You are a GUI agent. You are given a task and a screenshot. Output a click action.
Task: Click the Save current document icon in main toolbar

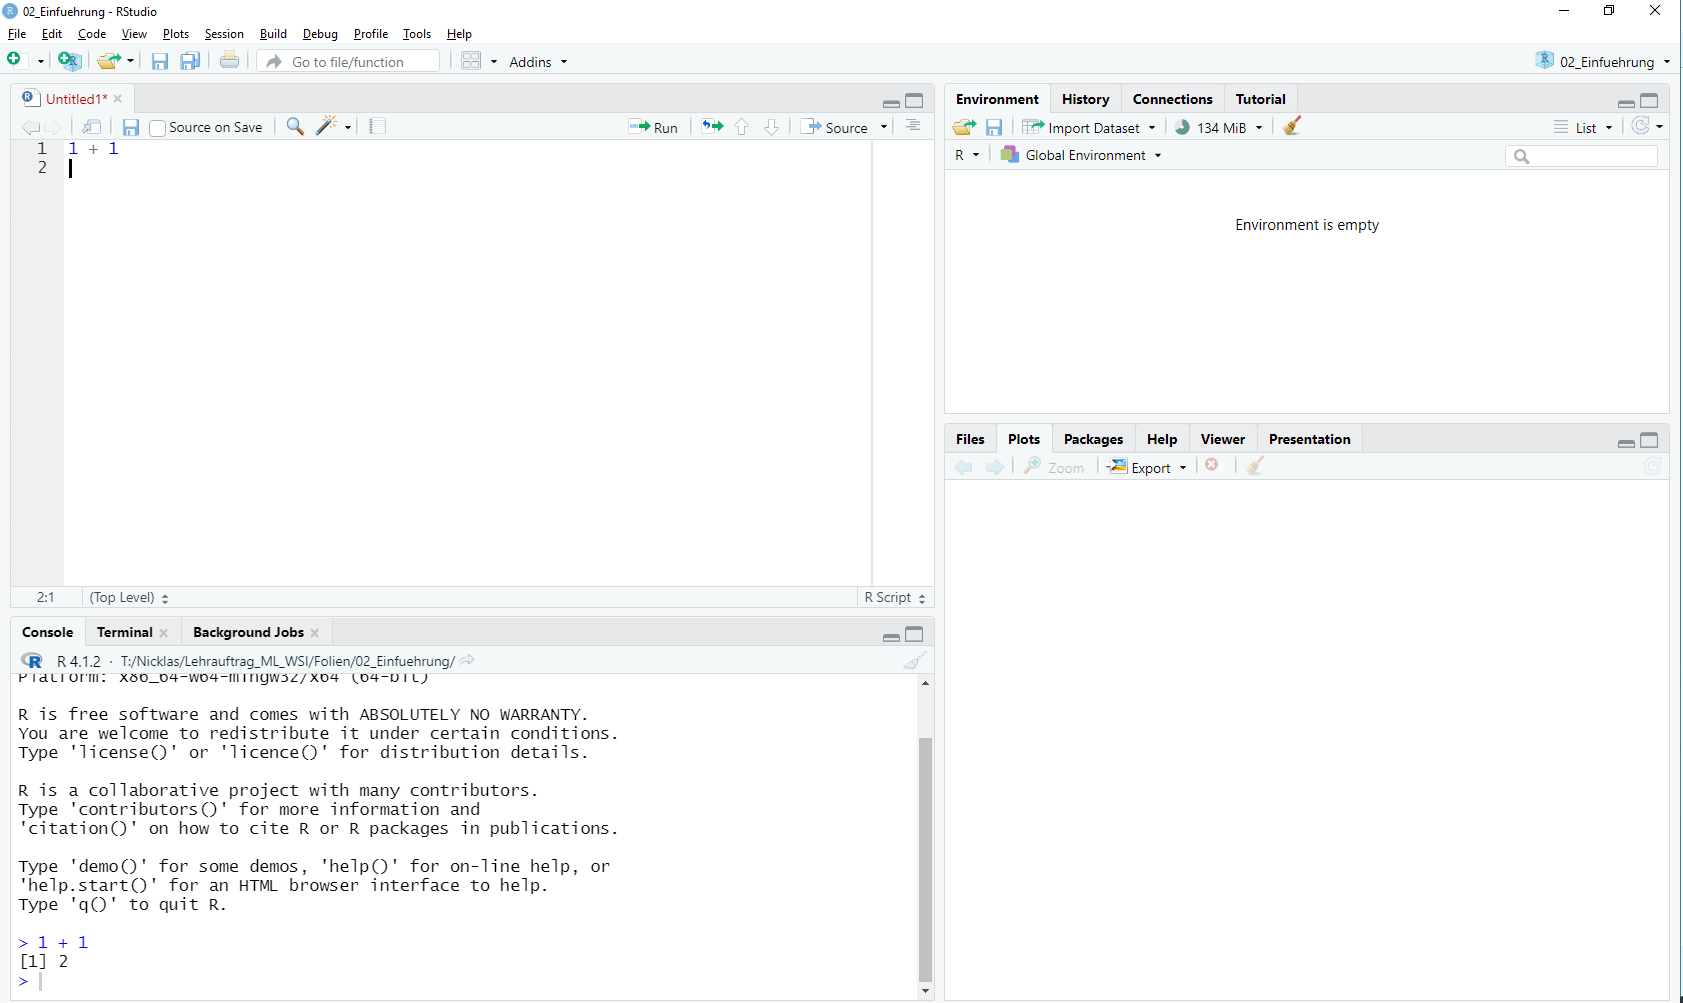[160, 61]
